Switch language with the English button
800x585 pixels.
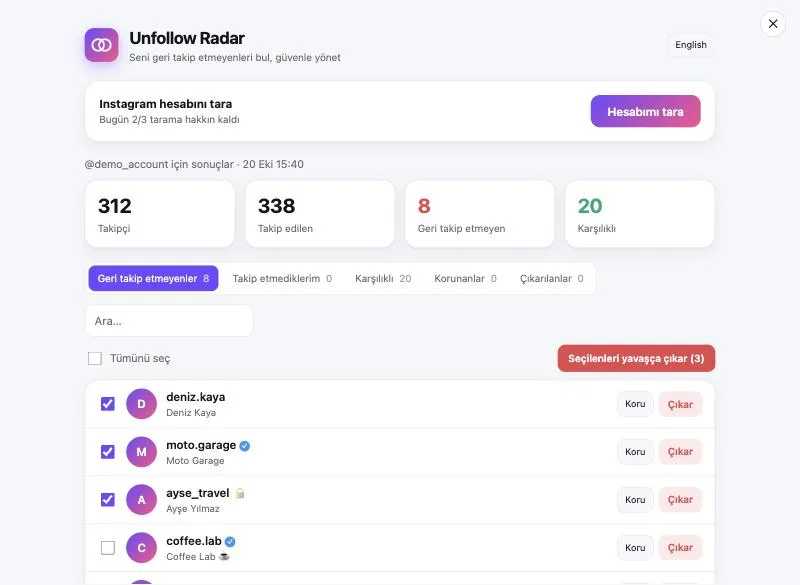coord(691,45)
